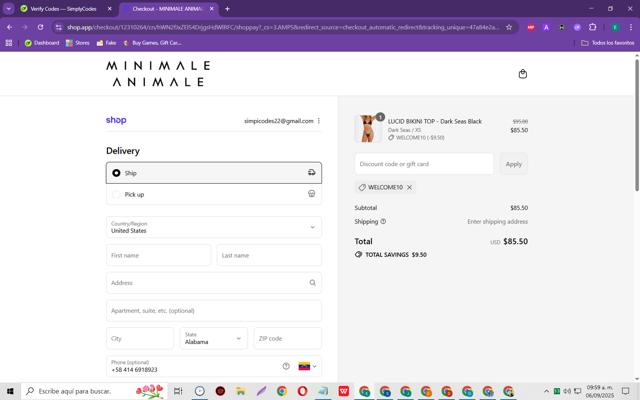Click the City input field

[x=140, y=338]
